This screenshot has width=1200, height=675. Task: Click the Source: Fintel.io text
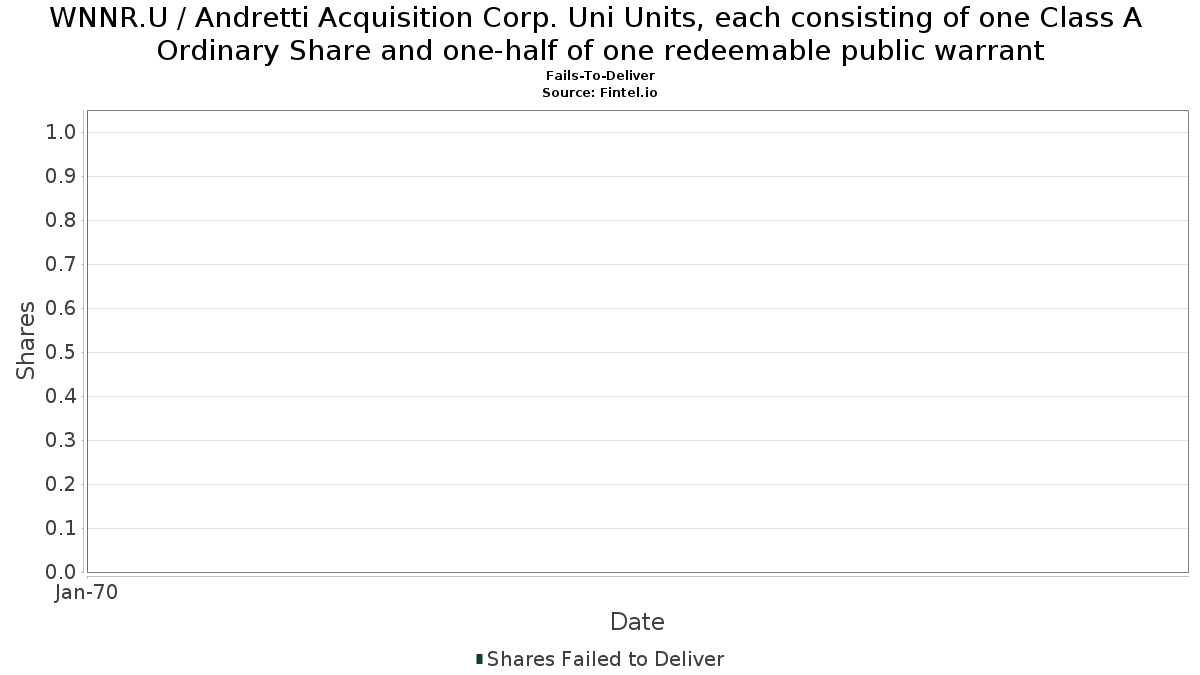tap(600, 92)
